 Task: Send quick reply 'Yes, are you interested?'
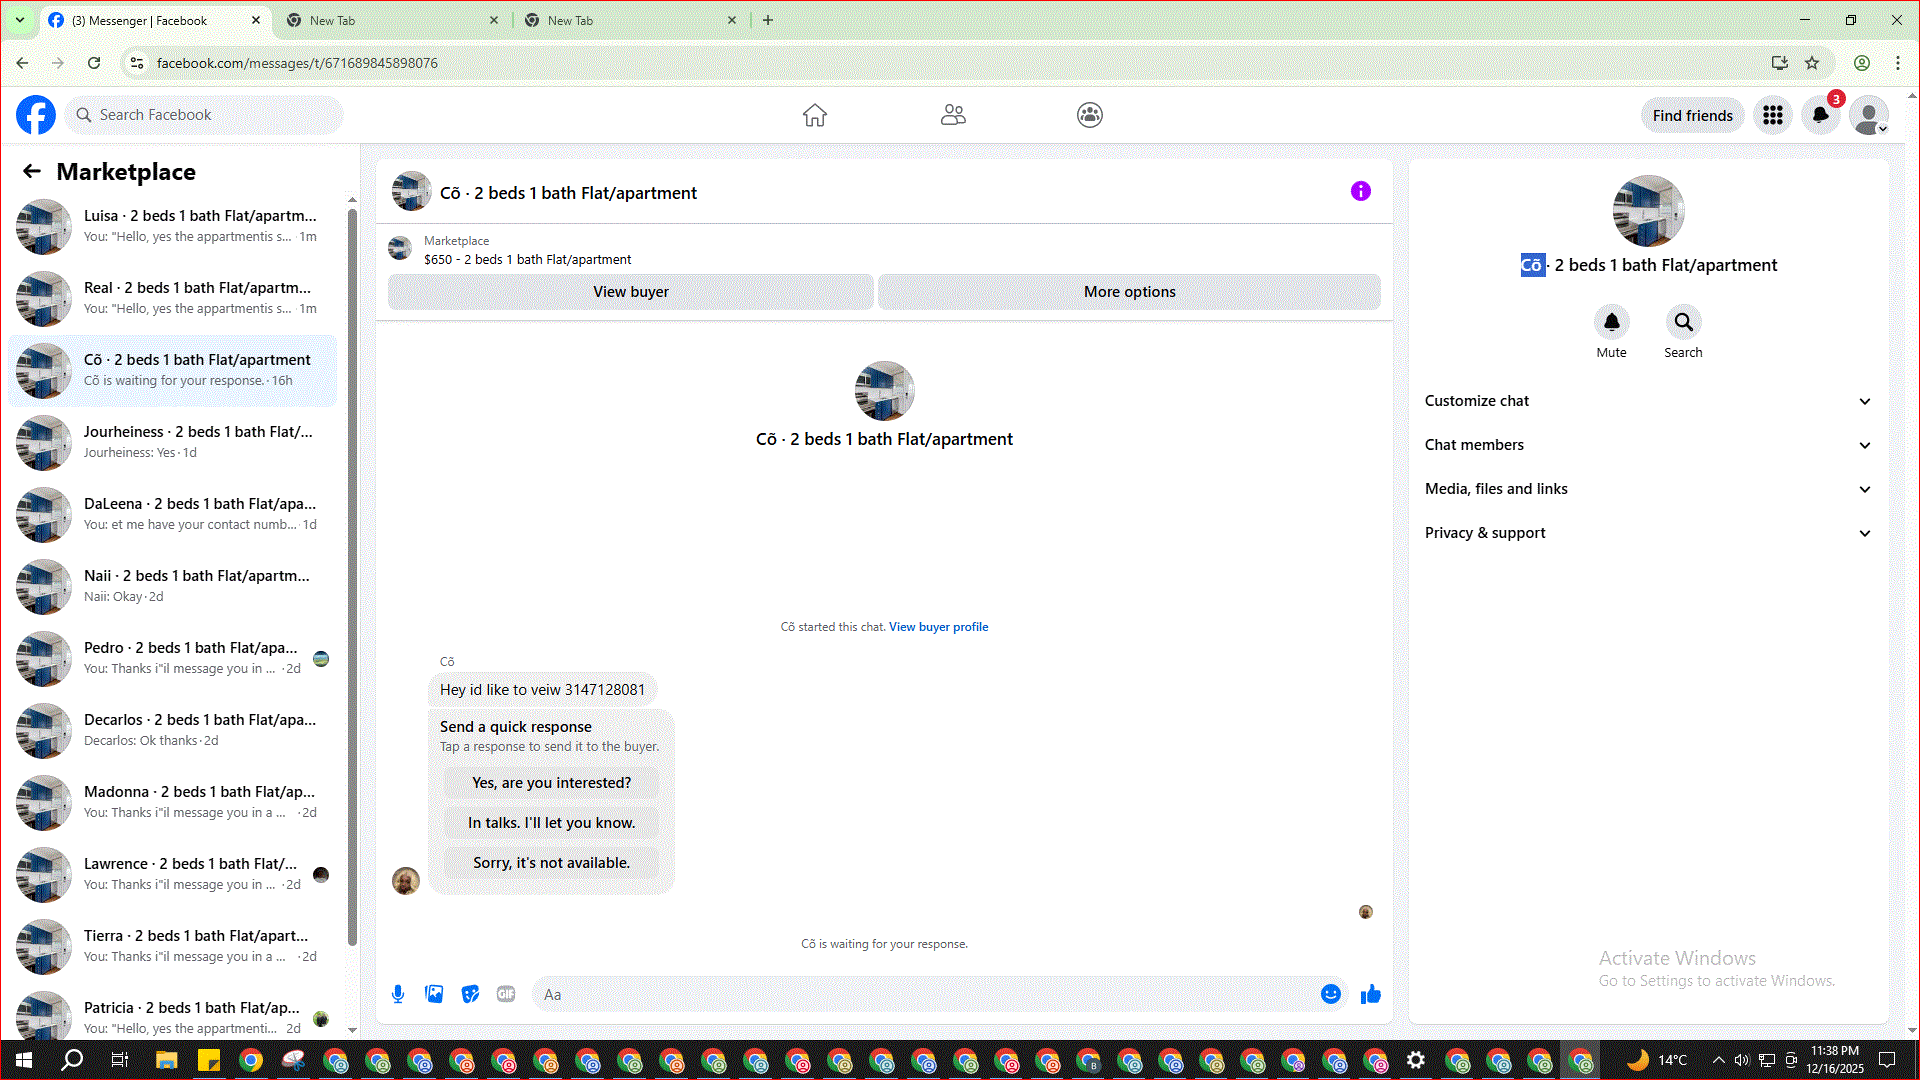[552, 783]
